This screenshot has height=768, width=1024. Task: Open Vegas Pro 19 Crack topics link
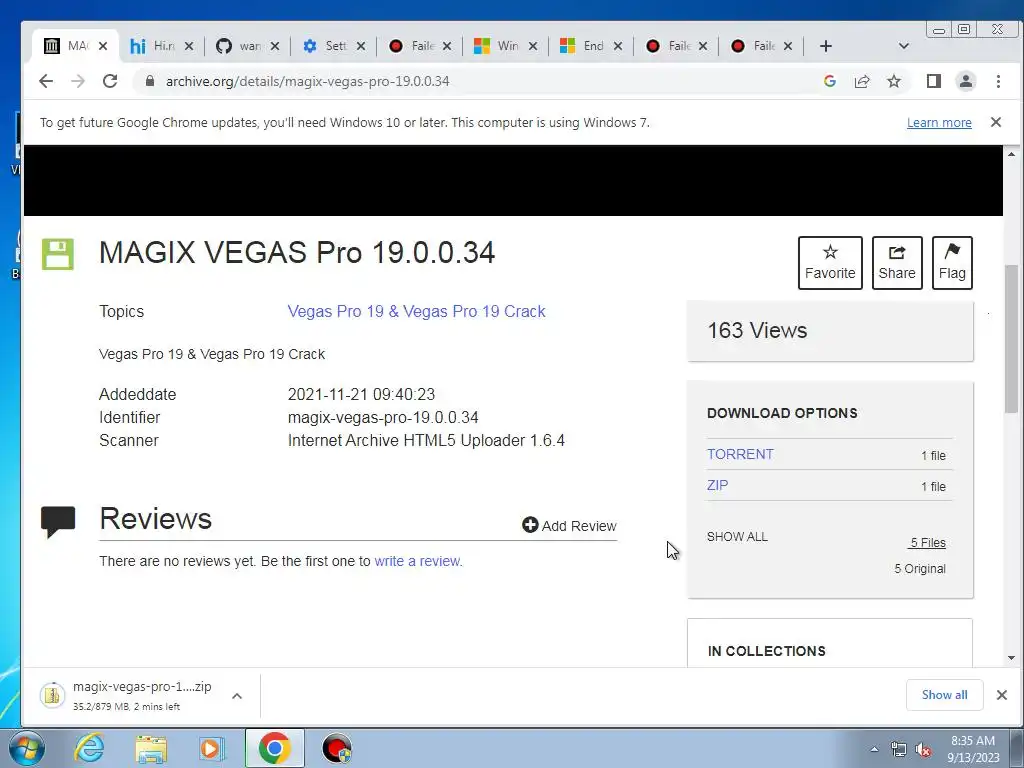[417, 312]
